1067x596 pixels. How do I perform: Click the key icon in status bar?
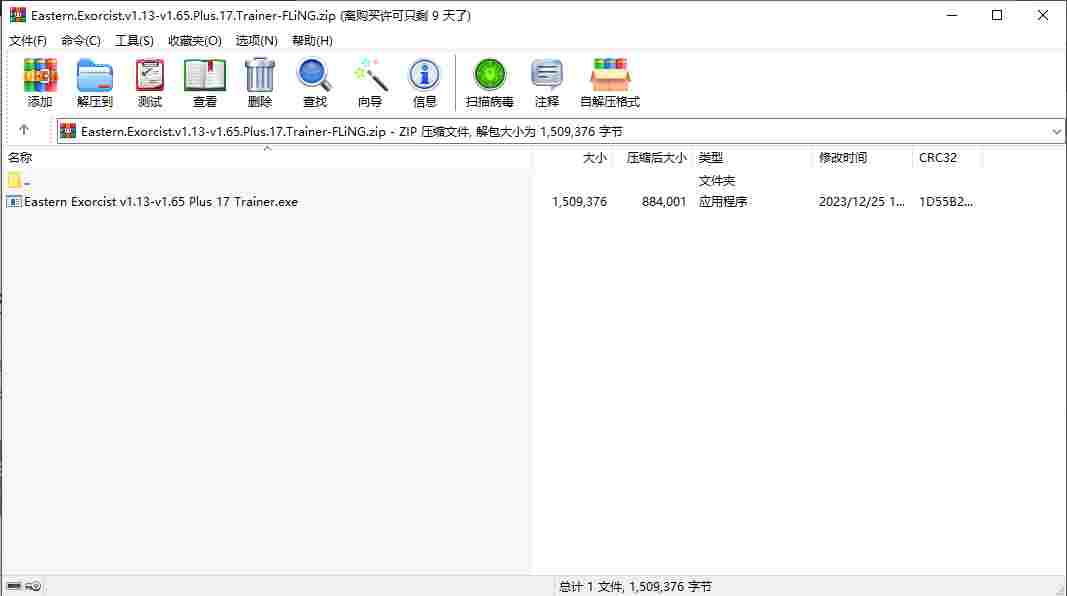pos(33,586)
